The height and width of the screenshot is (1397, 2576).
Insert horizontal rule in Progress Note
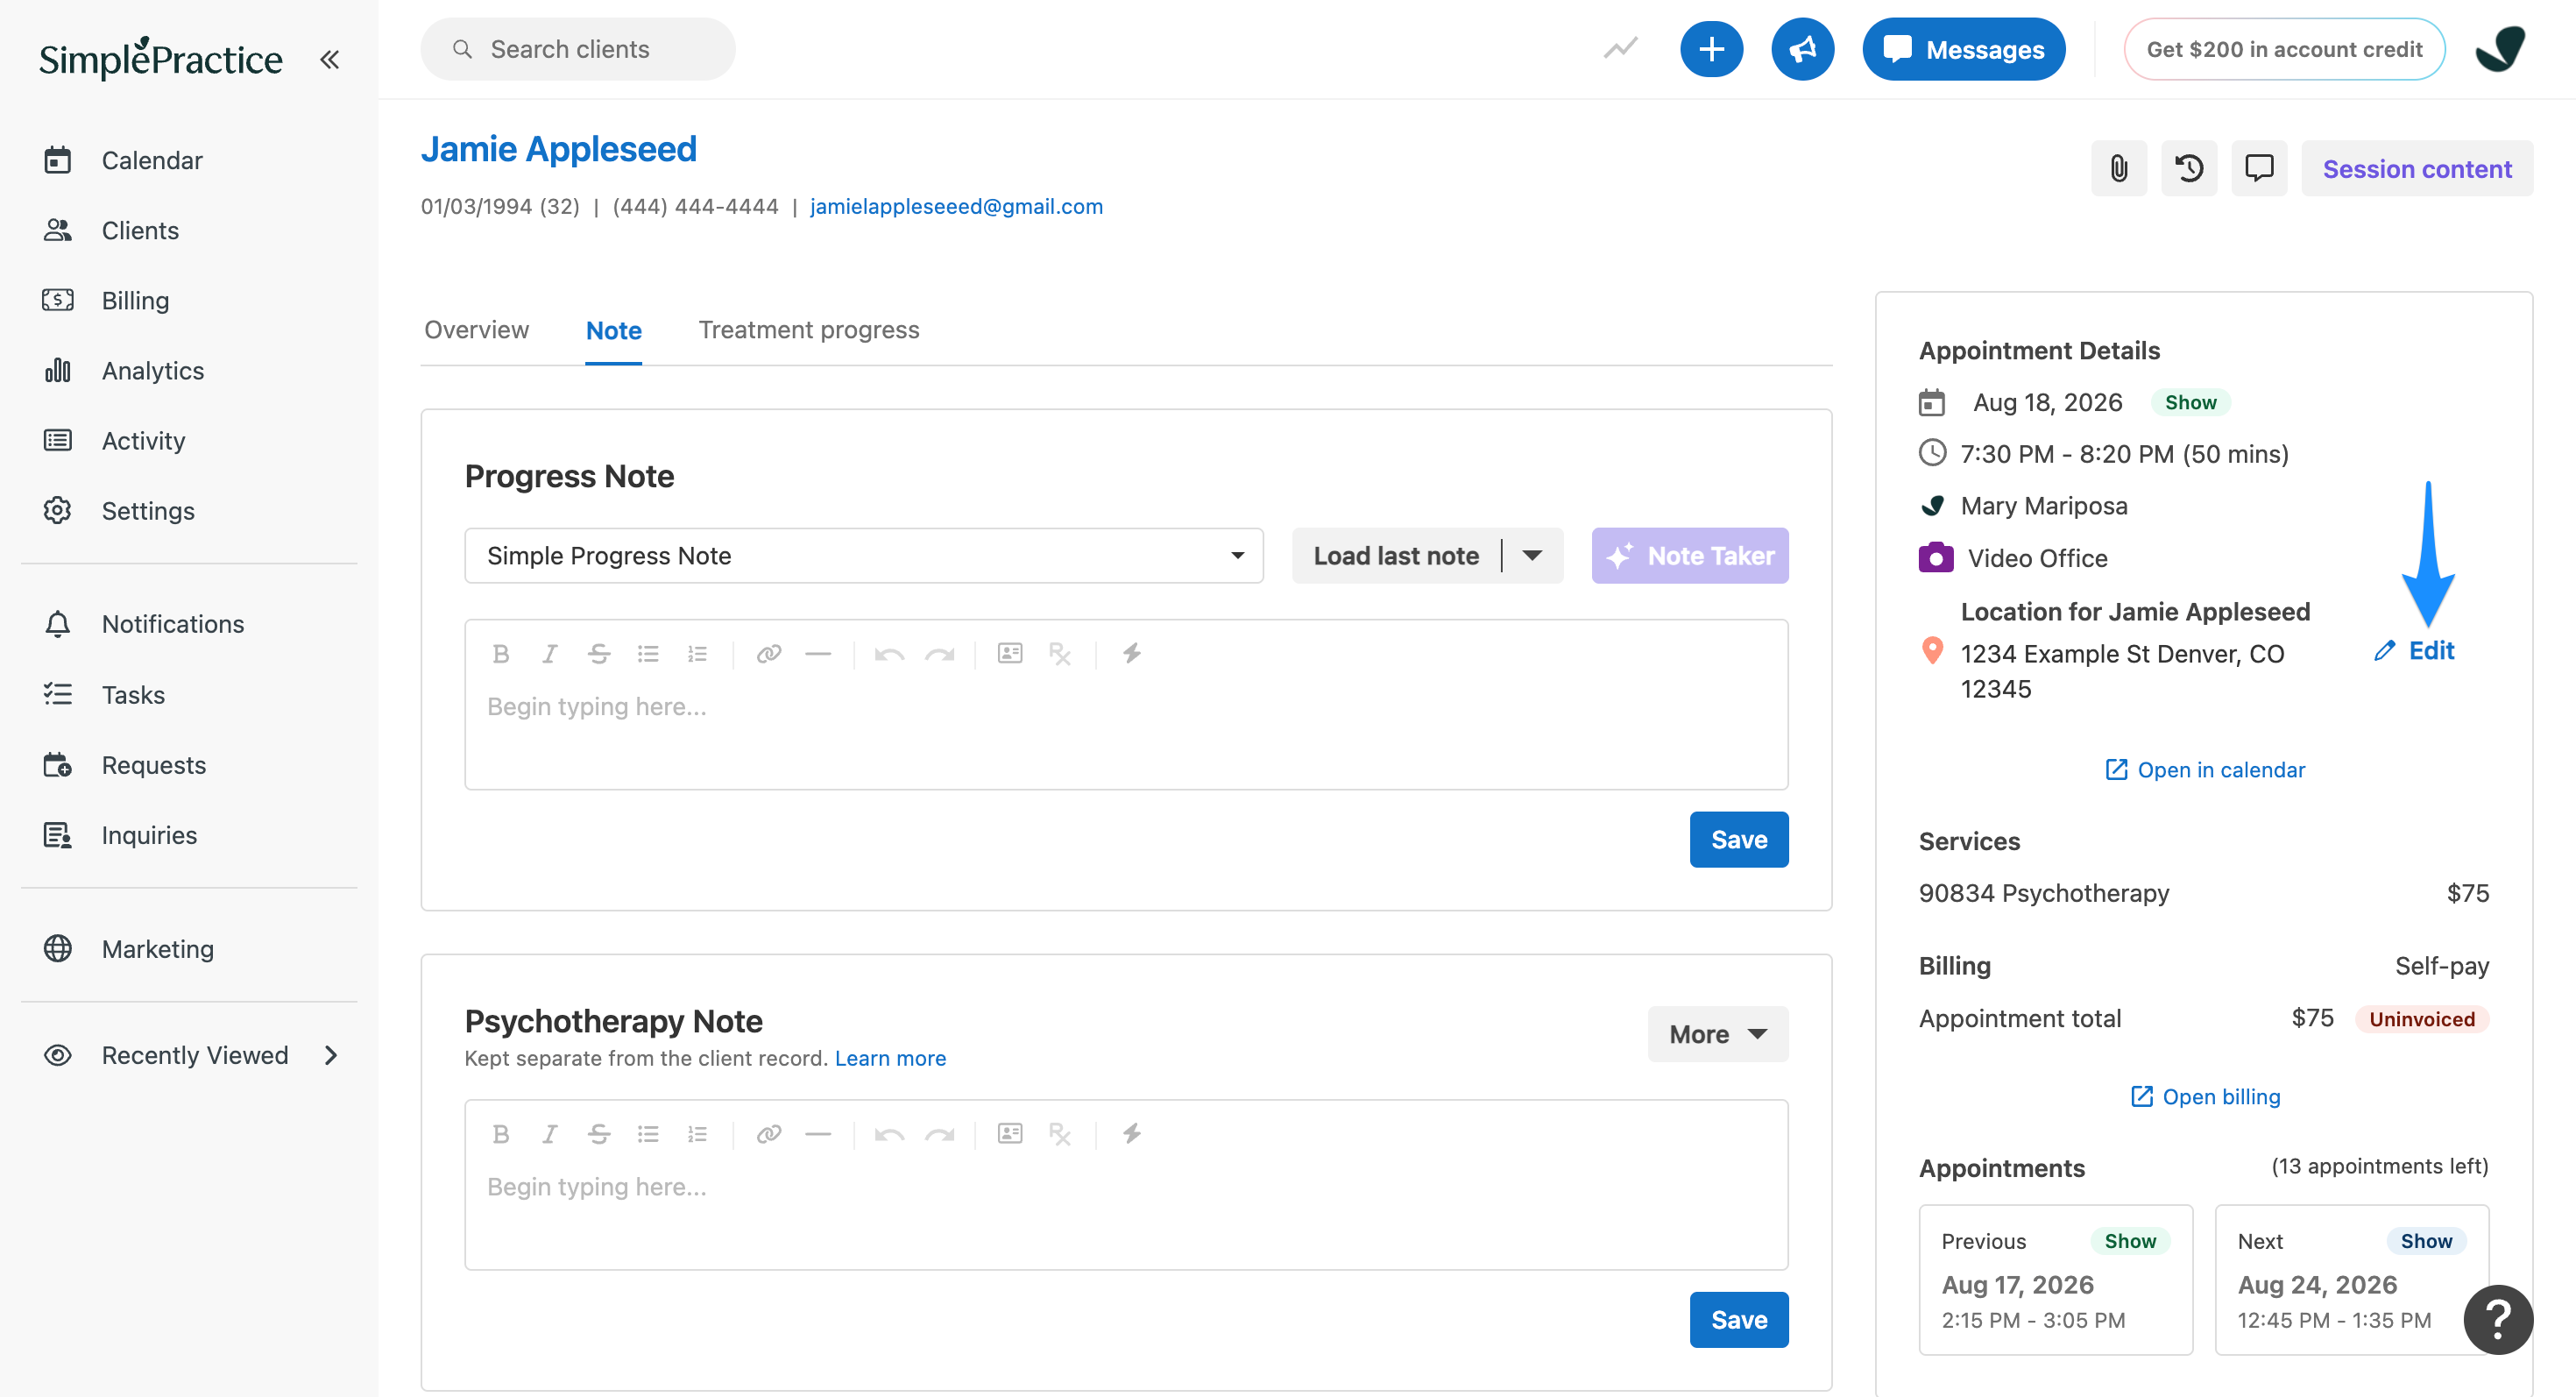(x=818, y=654)
